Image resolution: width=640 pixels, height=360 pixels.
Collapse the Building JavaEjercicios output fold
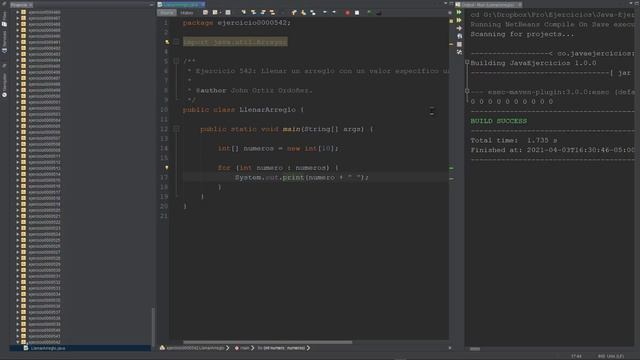click(467, 62)
